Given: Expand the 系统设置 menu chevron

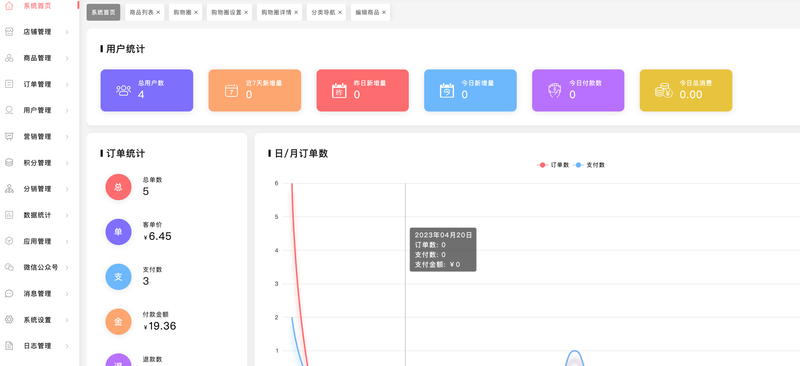Looking at the screenshot, I should pos(67,320).
